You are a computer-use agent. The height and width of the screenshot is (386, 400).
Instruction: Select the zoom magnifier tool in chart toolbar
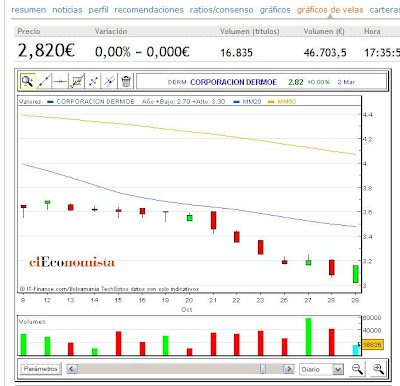27,81
